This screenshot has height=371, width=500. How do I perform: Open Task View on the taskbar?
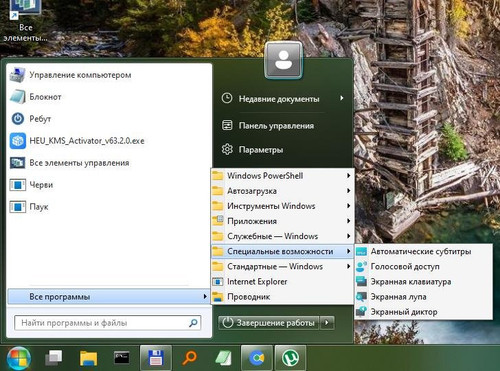point(54,358)
